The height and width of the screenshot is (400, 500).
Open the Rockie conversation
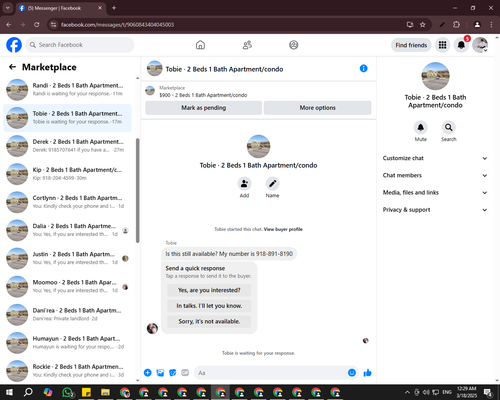coord(67,370)
